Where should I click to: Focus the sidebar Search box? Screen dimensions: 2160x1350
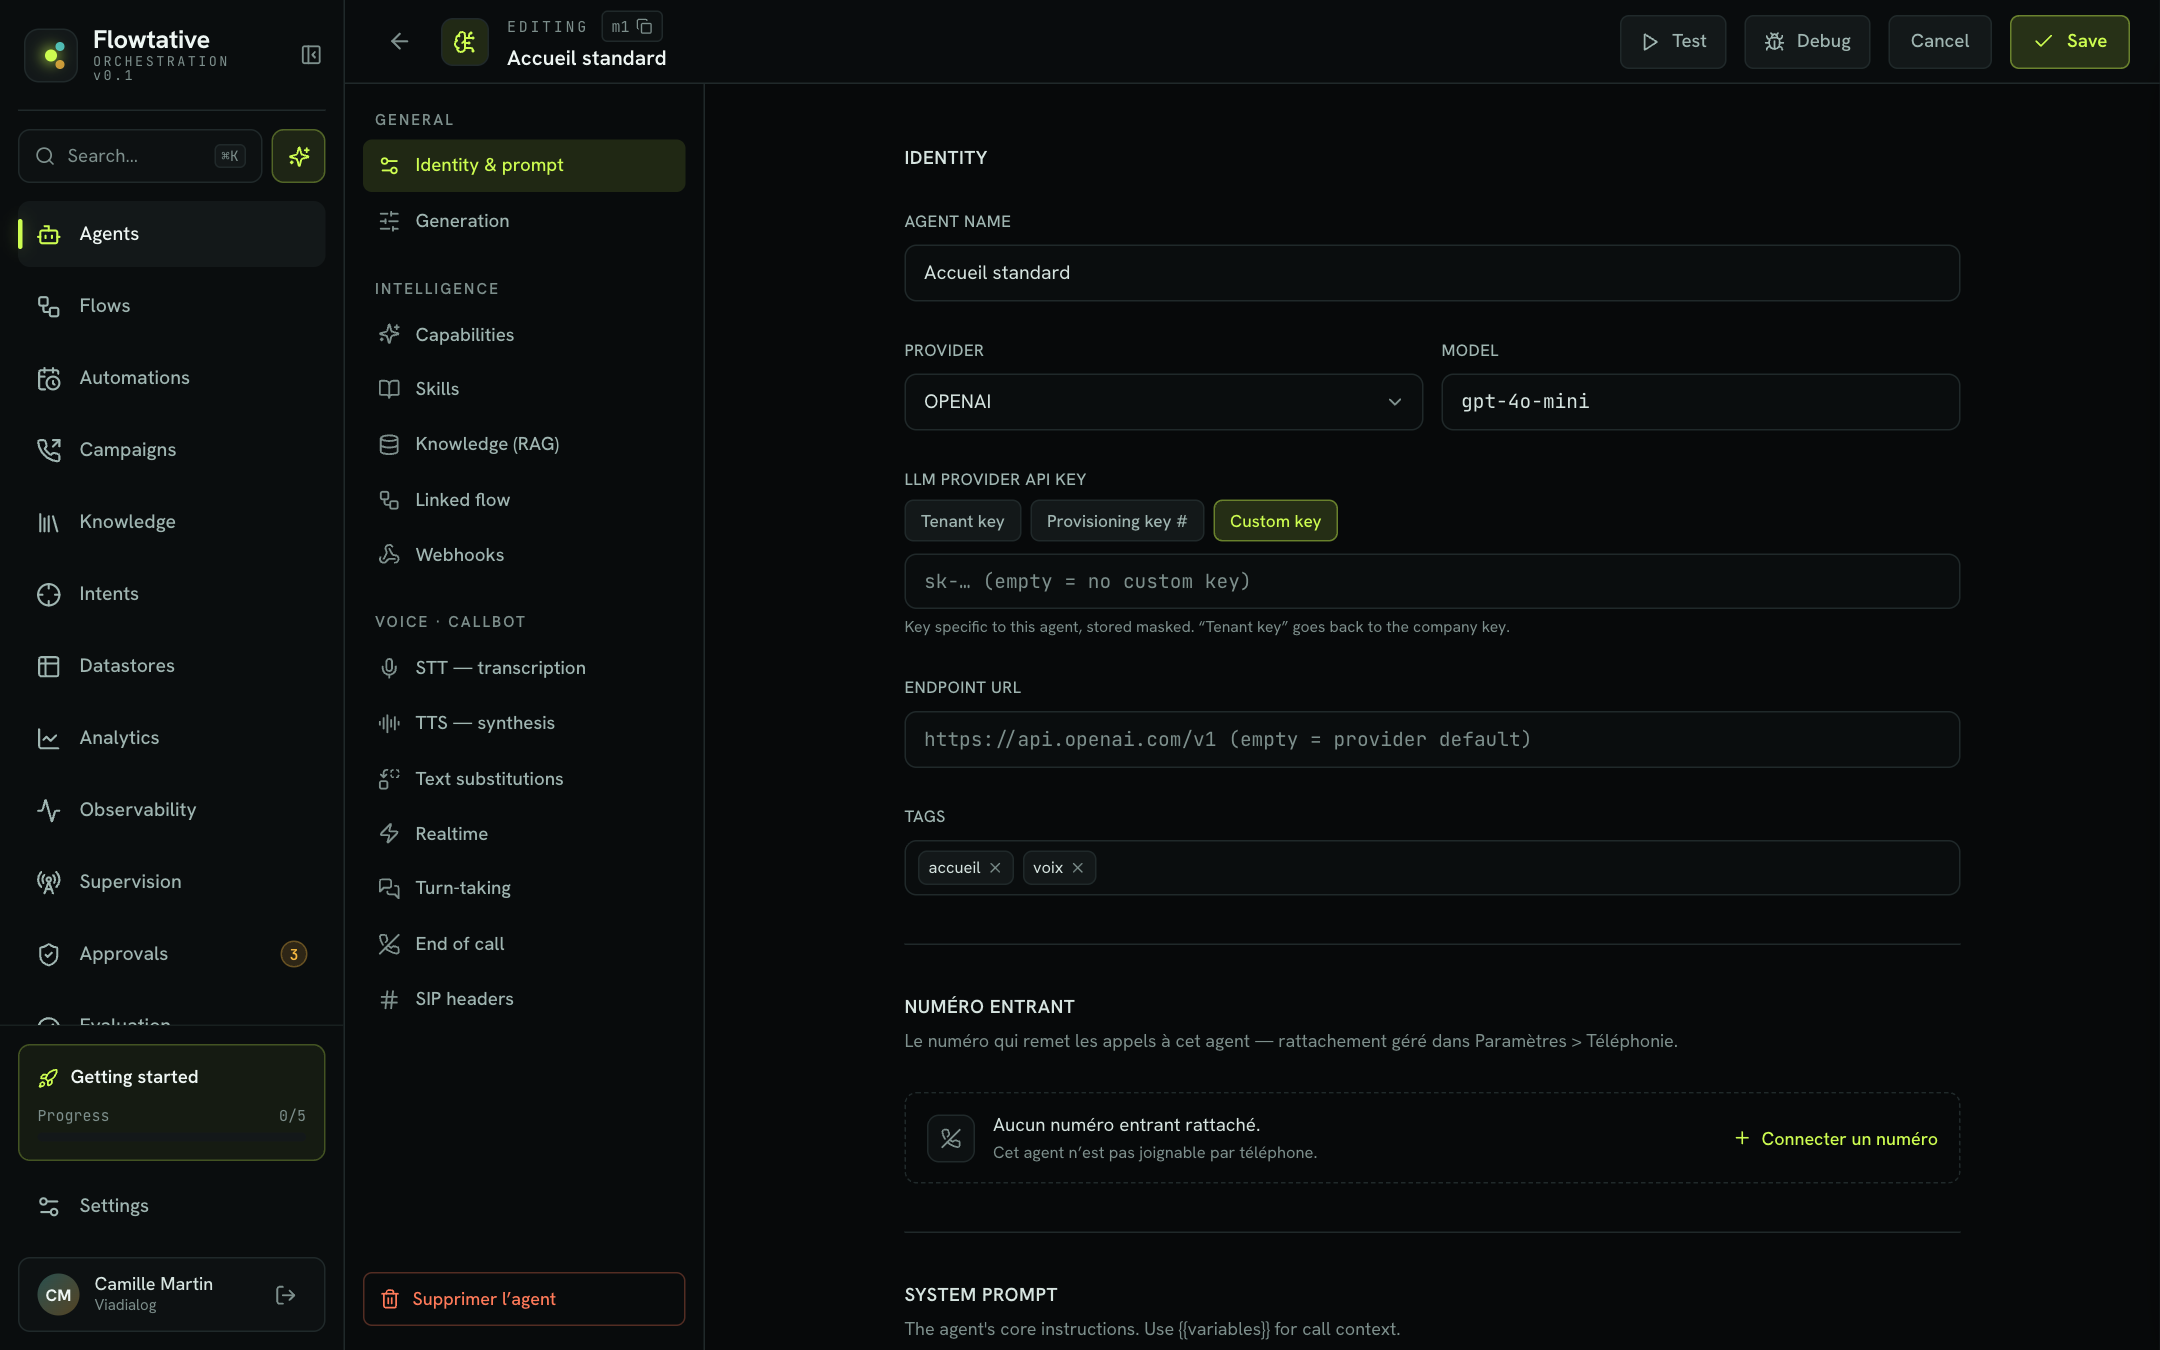(x=140, y=156)
